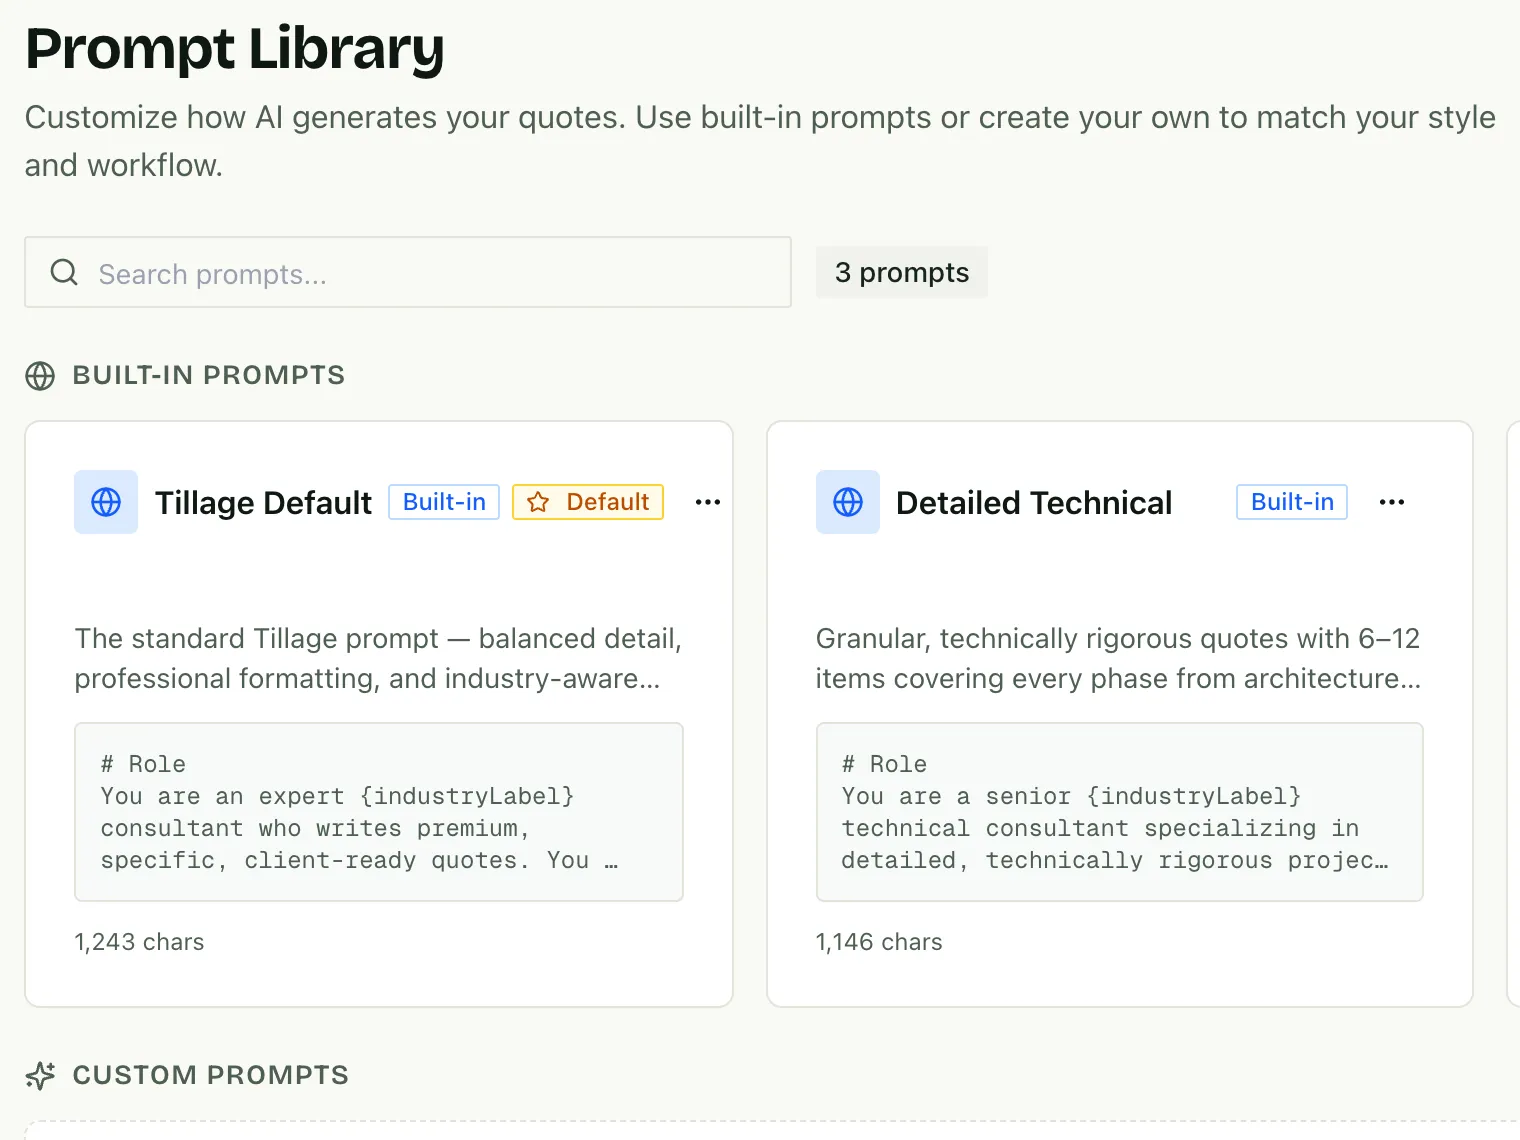
Task: Click the Prompt Library page title
Action: (235, 49)
